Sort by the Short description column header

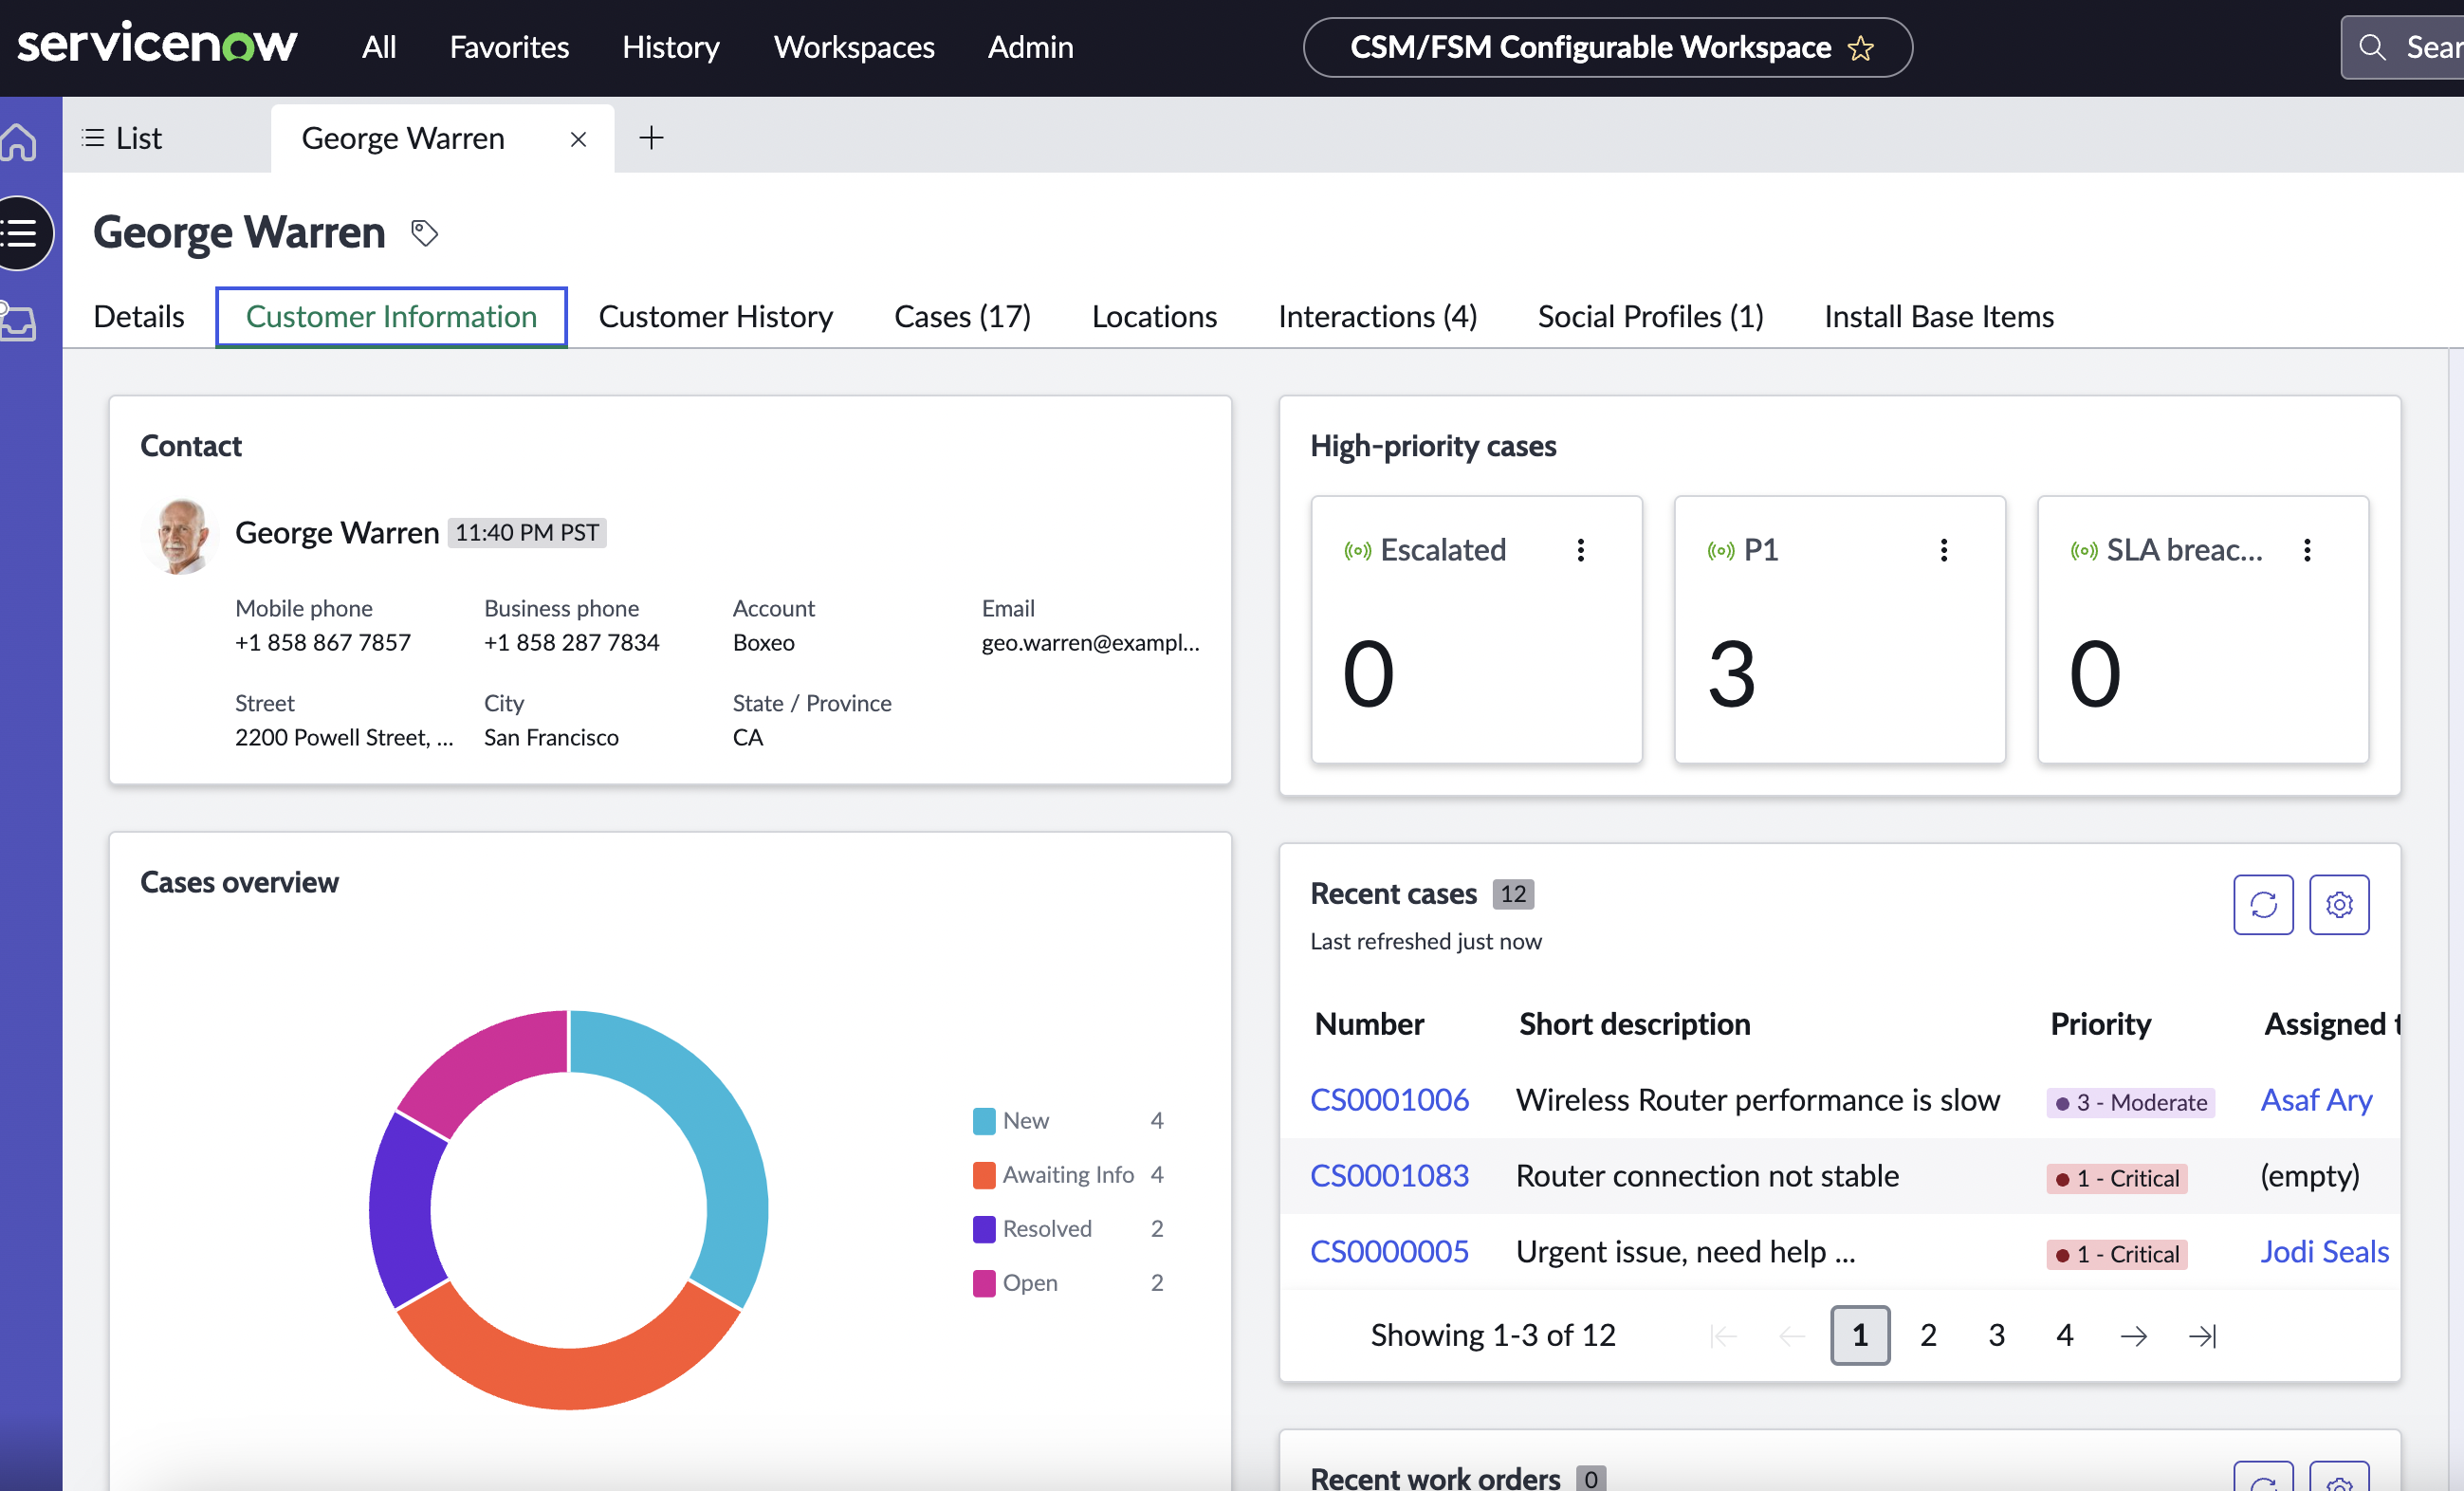point(1635,1024)
